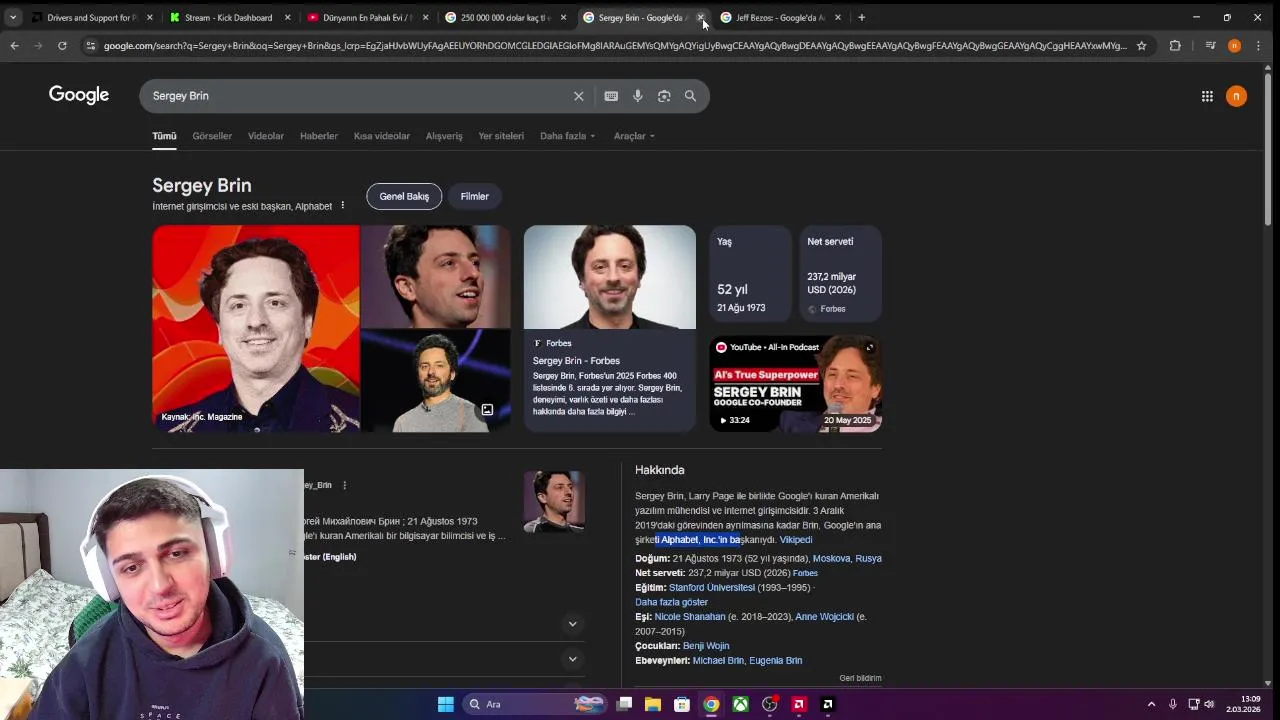Open a new browser tab
Viewport: 1280px width, 720px height.
862,17
